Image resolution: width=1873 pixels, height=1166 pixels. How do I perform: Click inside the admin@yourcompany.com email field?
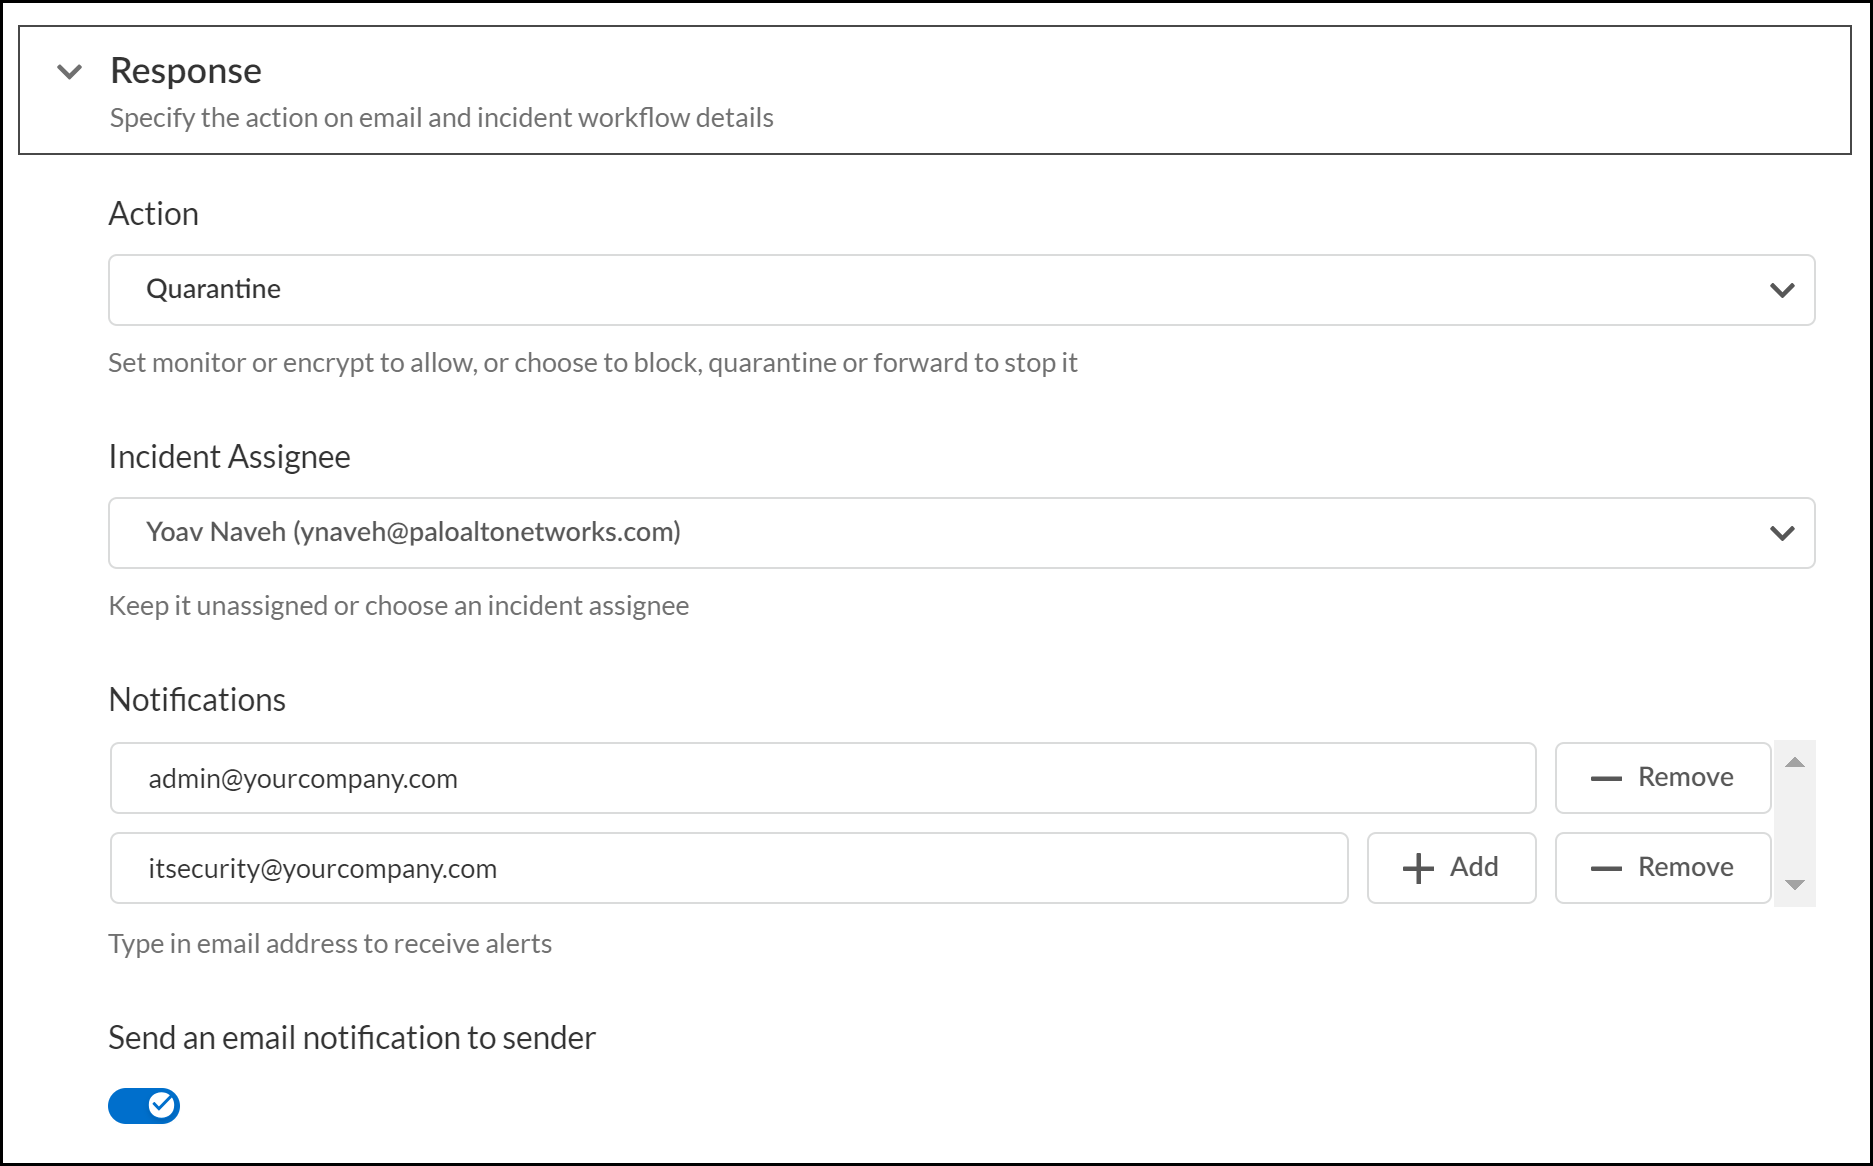tap(820, 778)
